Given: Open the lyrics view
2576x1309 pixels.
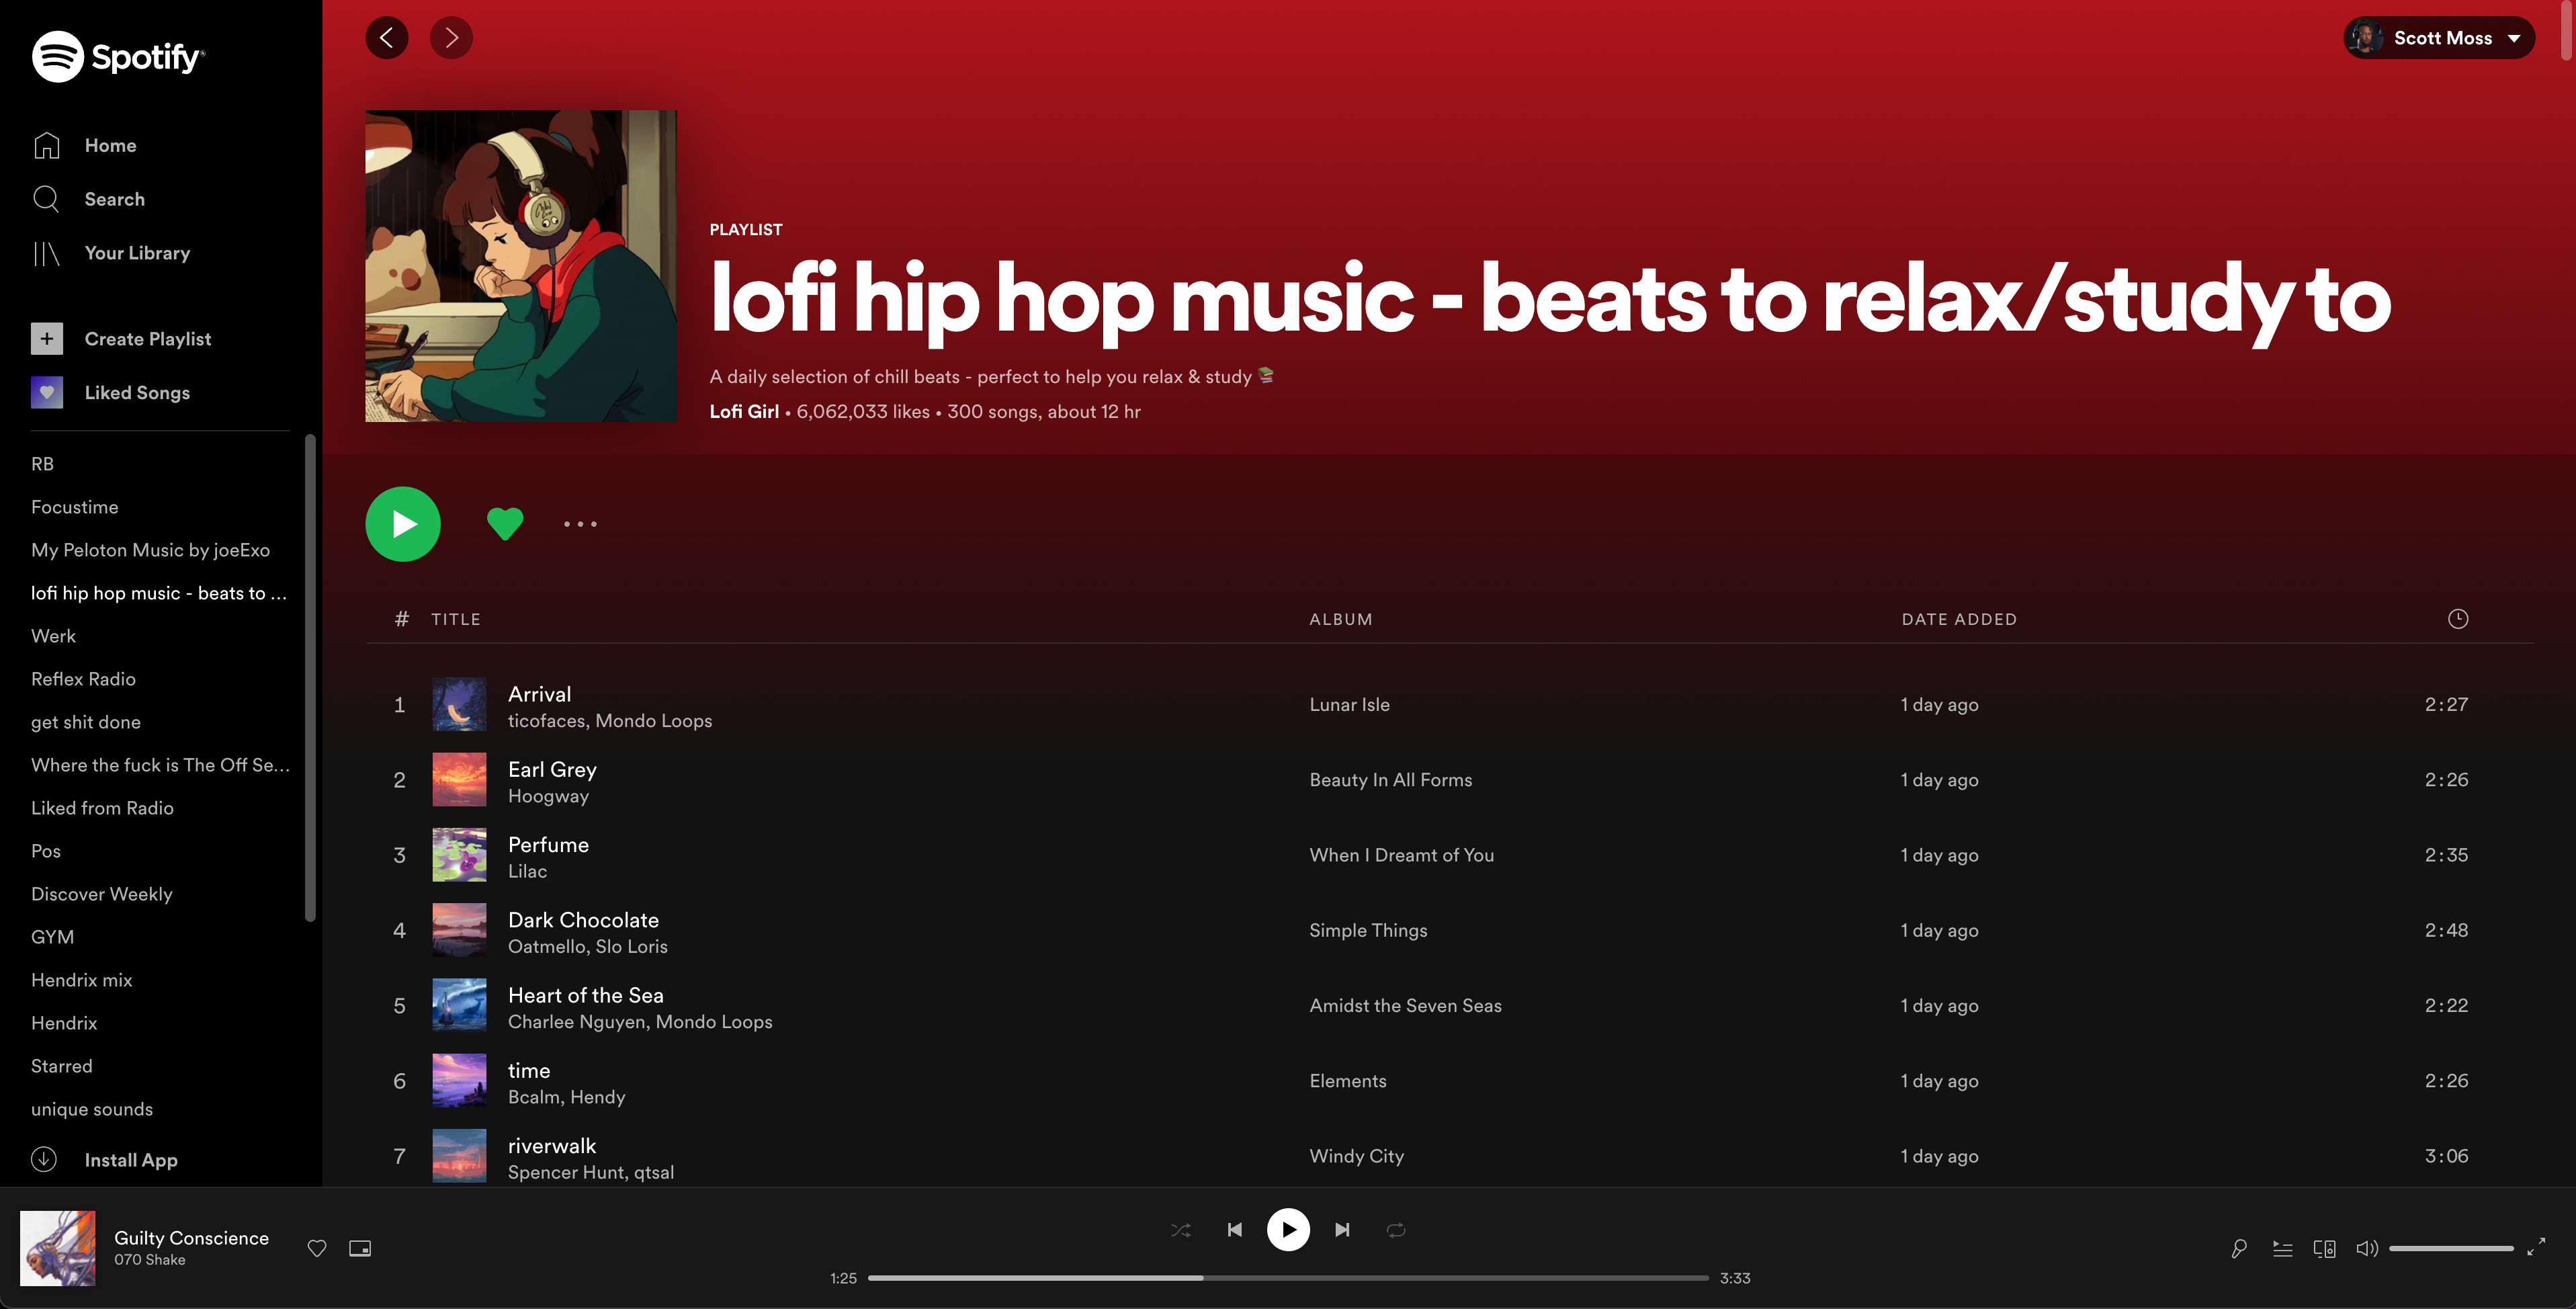Looking at the screenshot, I should pyautogui.click(x=2239, y=1248).
